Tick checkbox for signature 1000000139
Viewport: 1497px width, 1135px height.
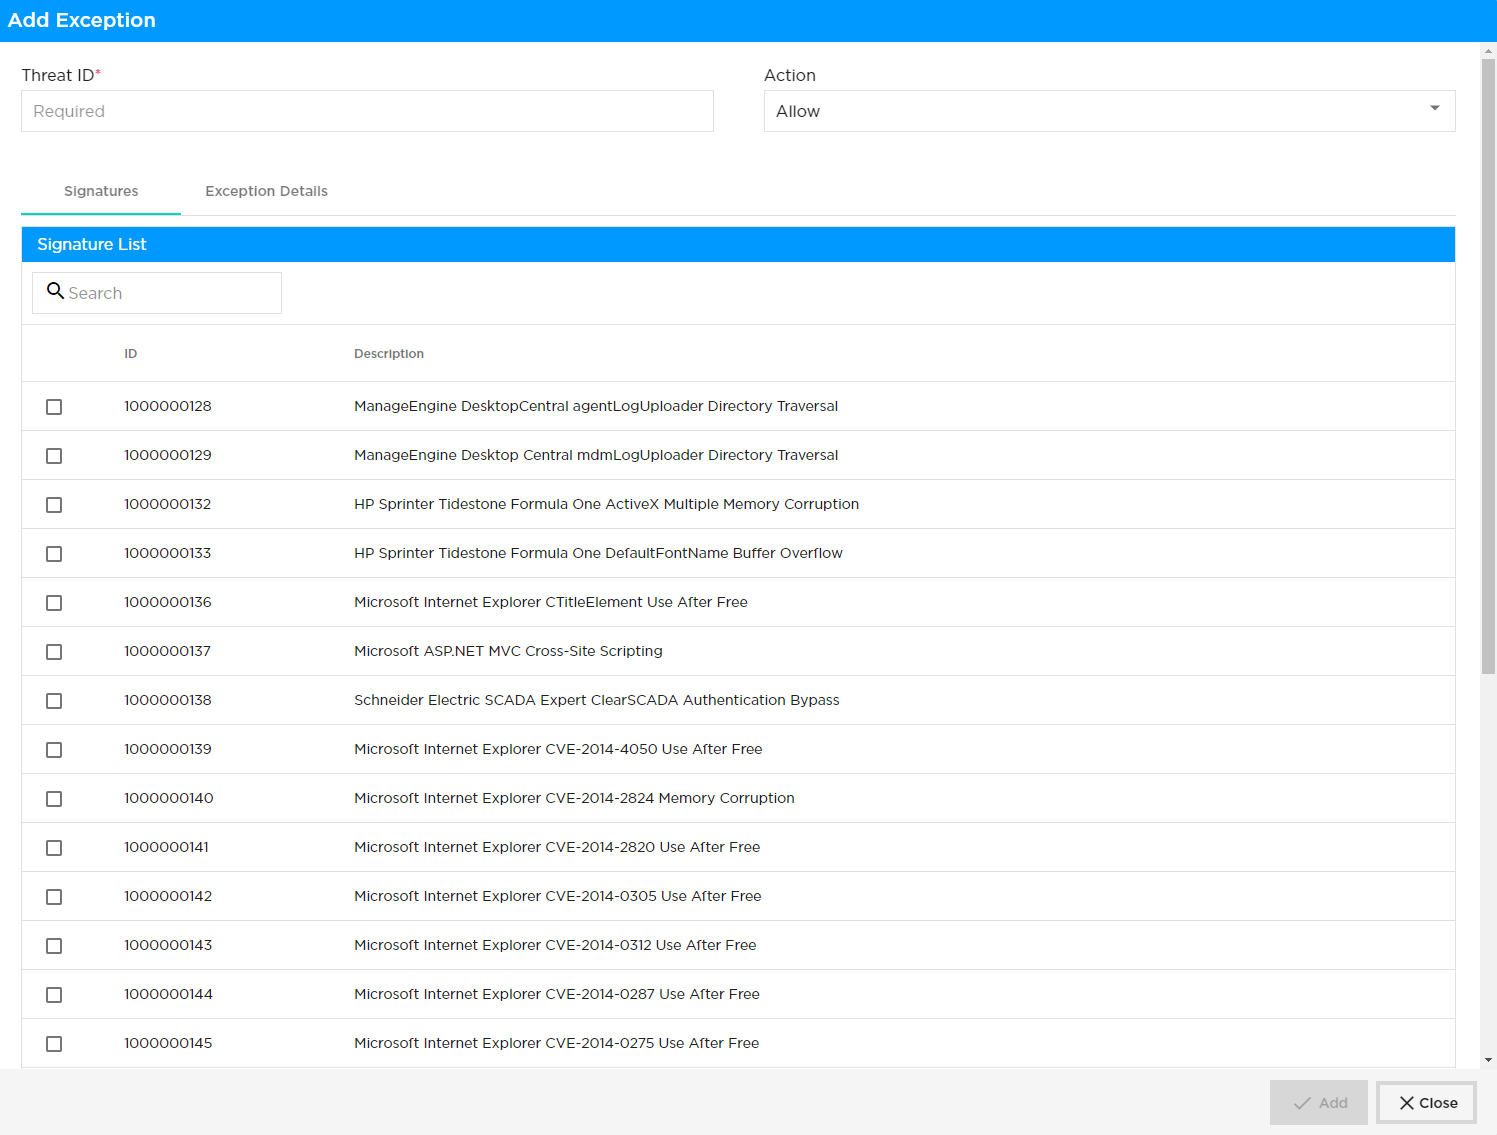(54, 750)
